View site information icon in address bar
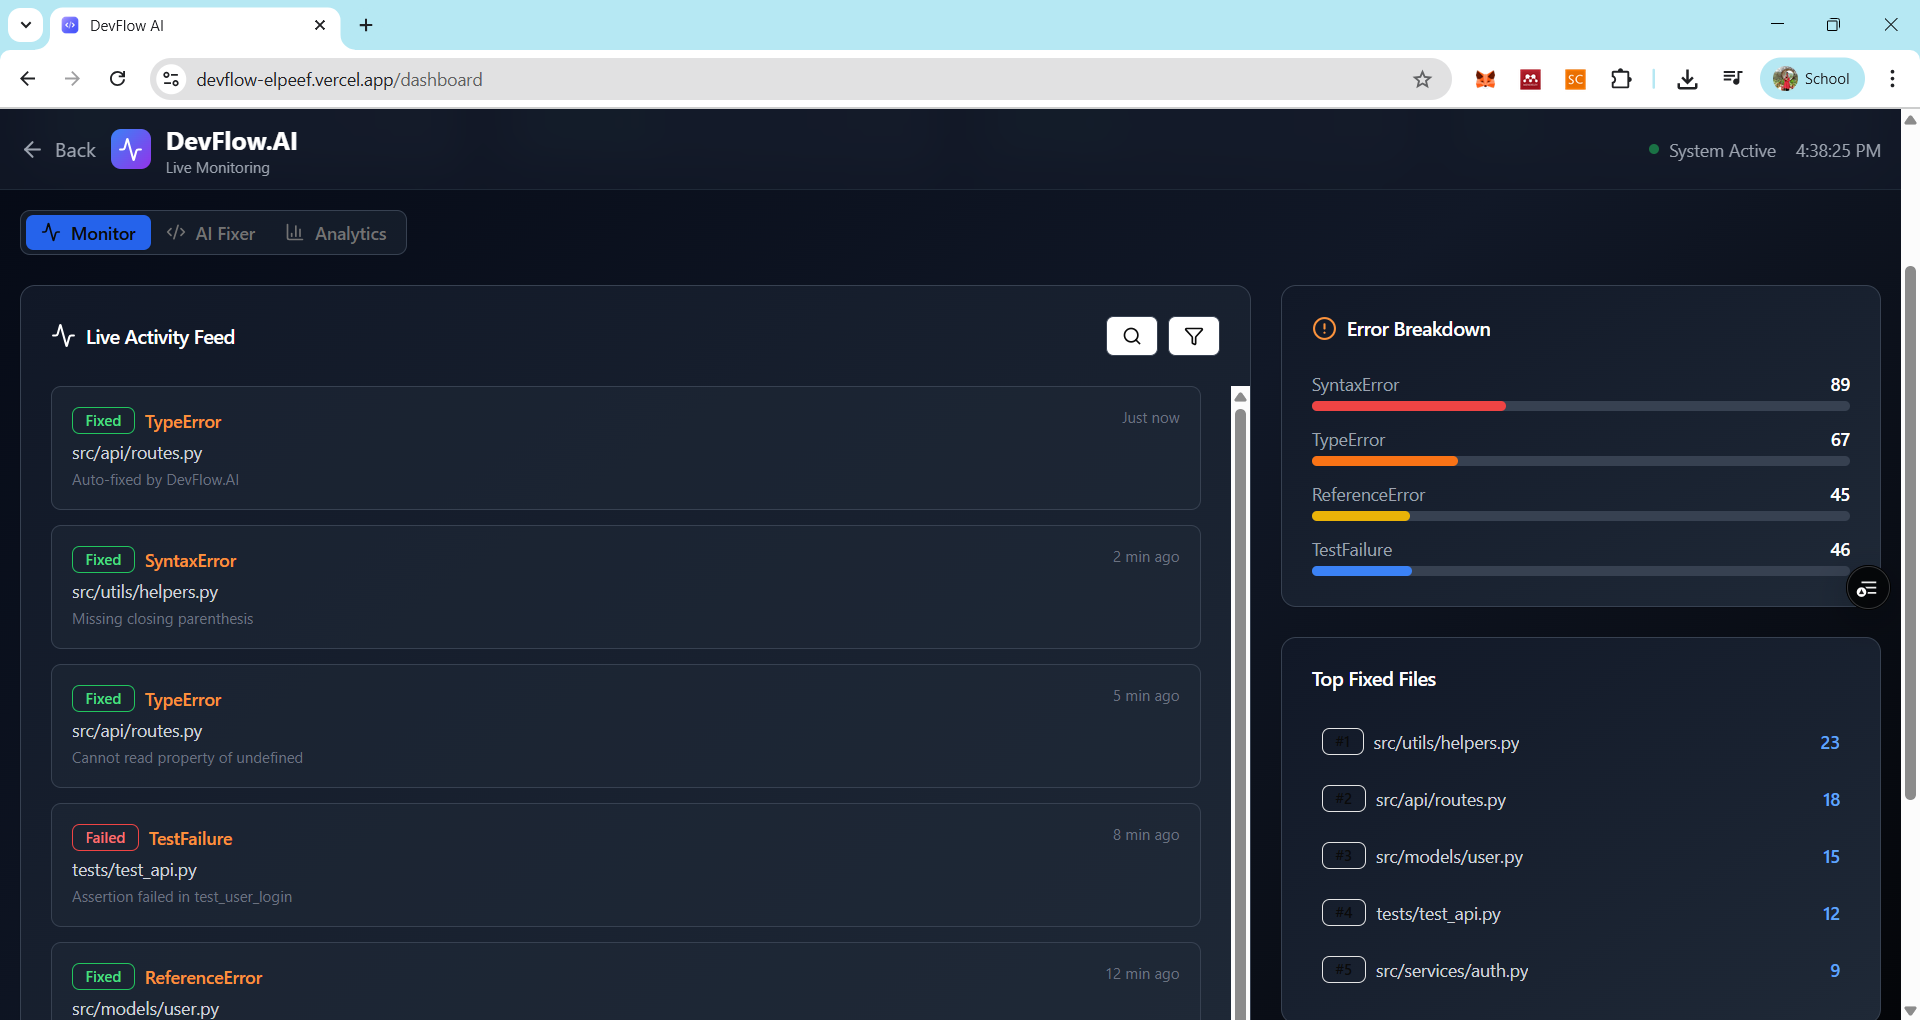Image resolution: width=1920 pixels, height=1020 pixels. point(171,79)
